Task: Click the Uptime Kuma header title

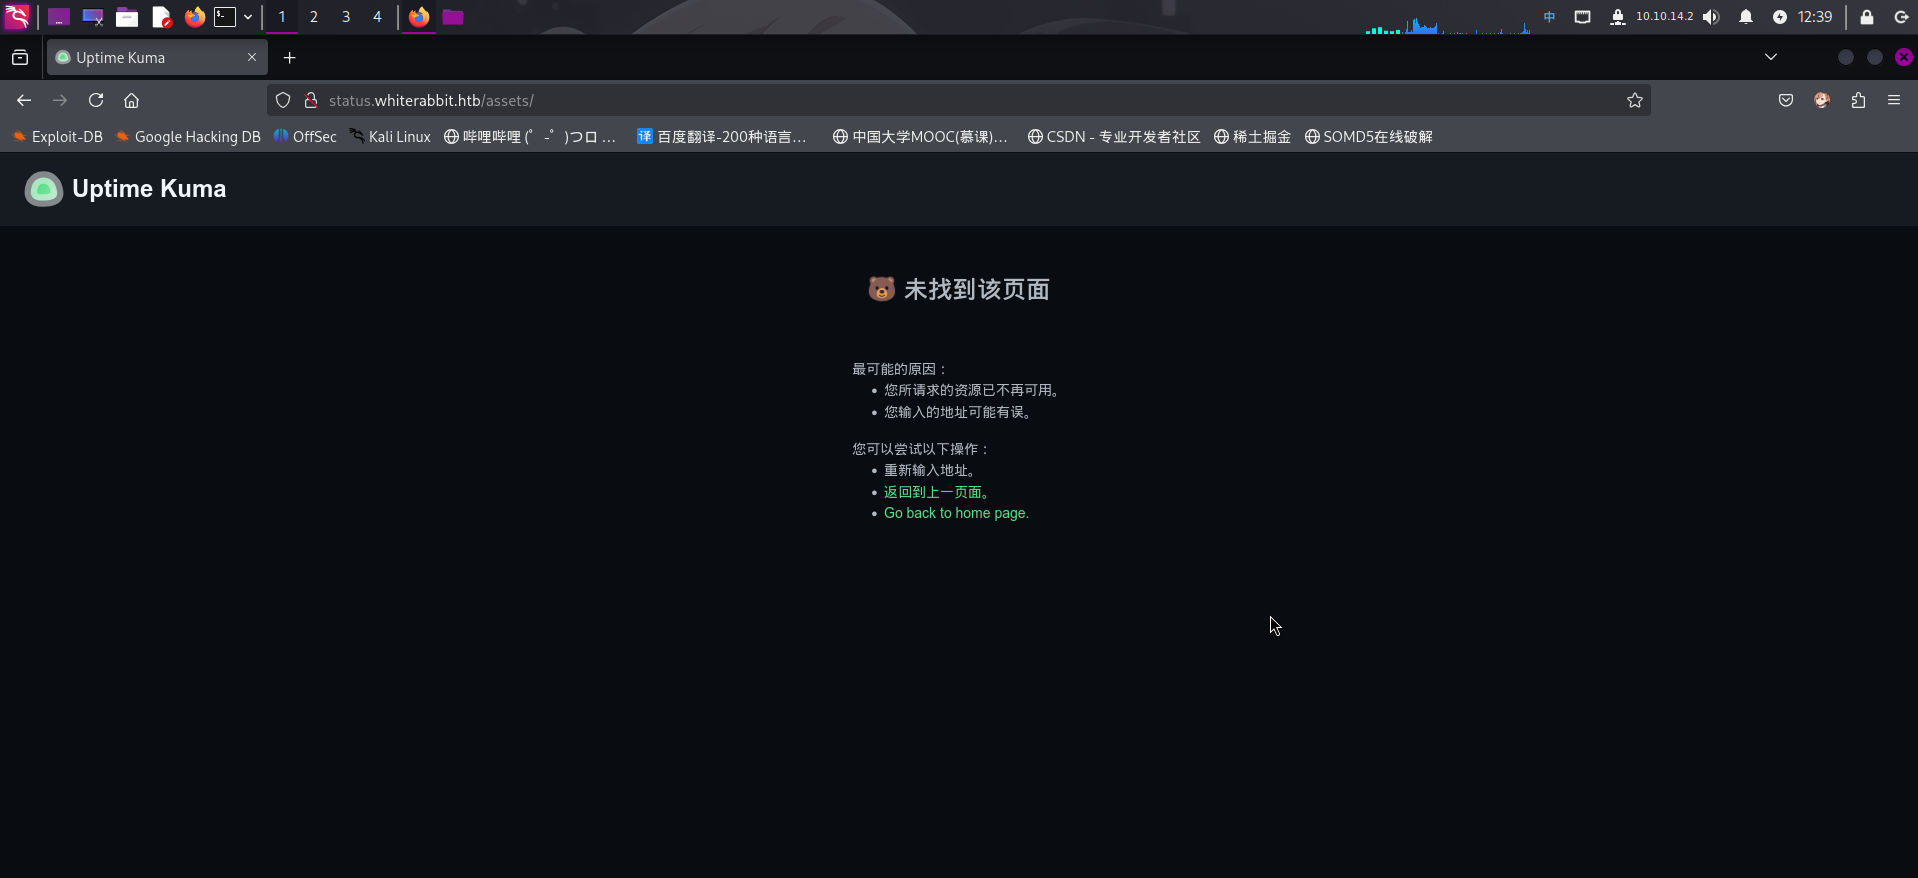Action: point(149,189)
